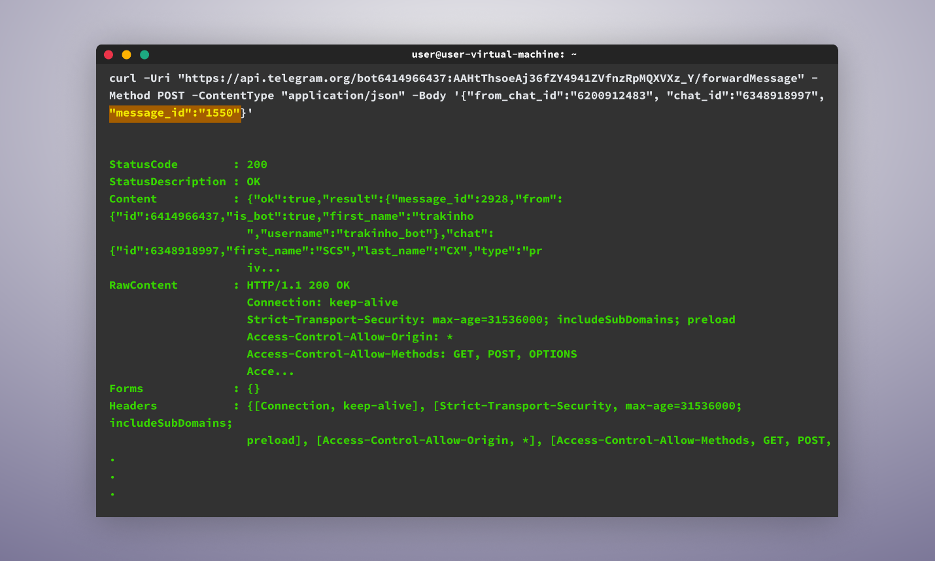Viewport: 936px width, 562px height.
Task: Click the "from_chat_id":"6200912483" text
Action: 561,96
